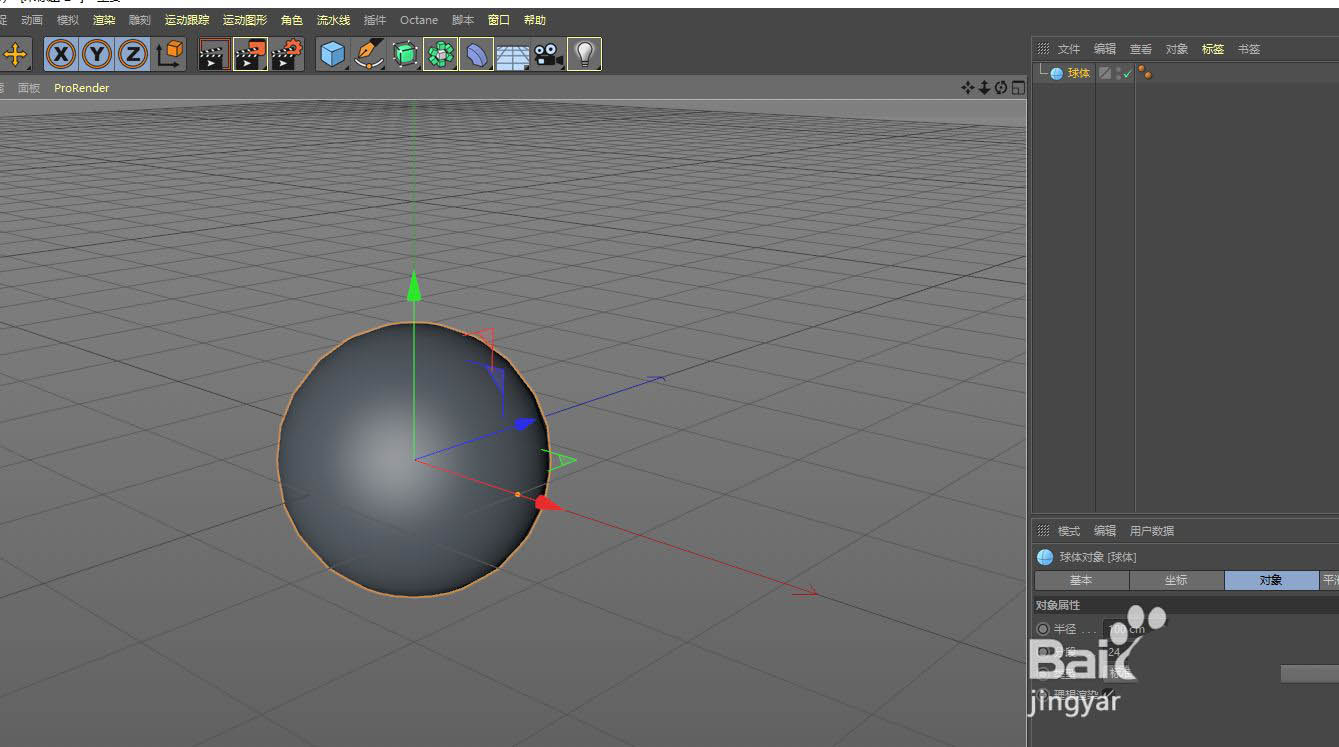Screen dimensions: 1339x747
Task: Toggle the viewport maximize layout icon
Action: (x=1018, y=88)
